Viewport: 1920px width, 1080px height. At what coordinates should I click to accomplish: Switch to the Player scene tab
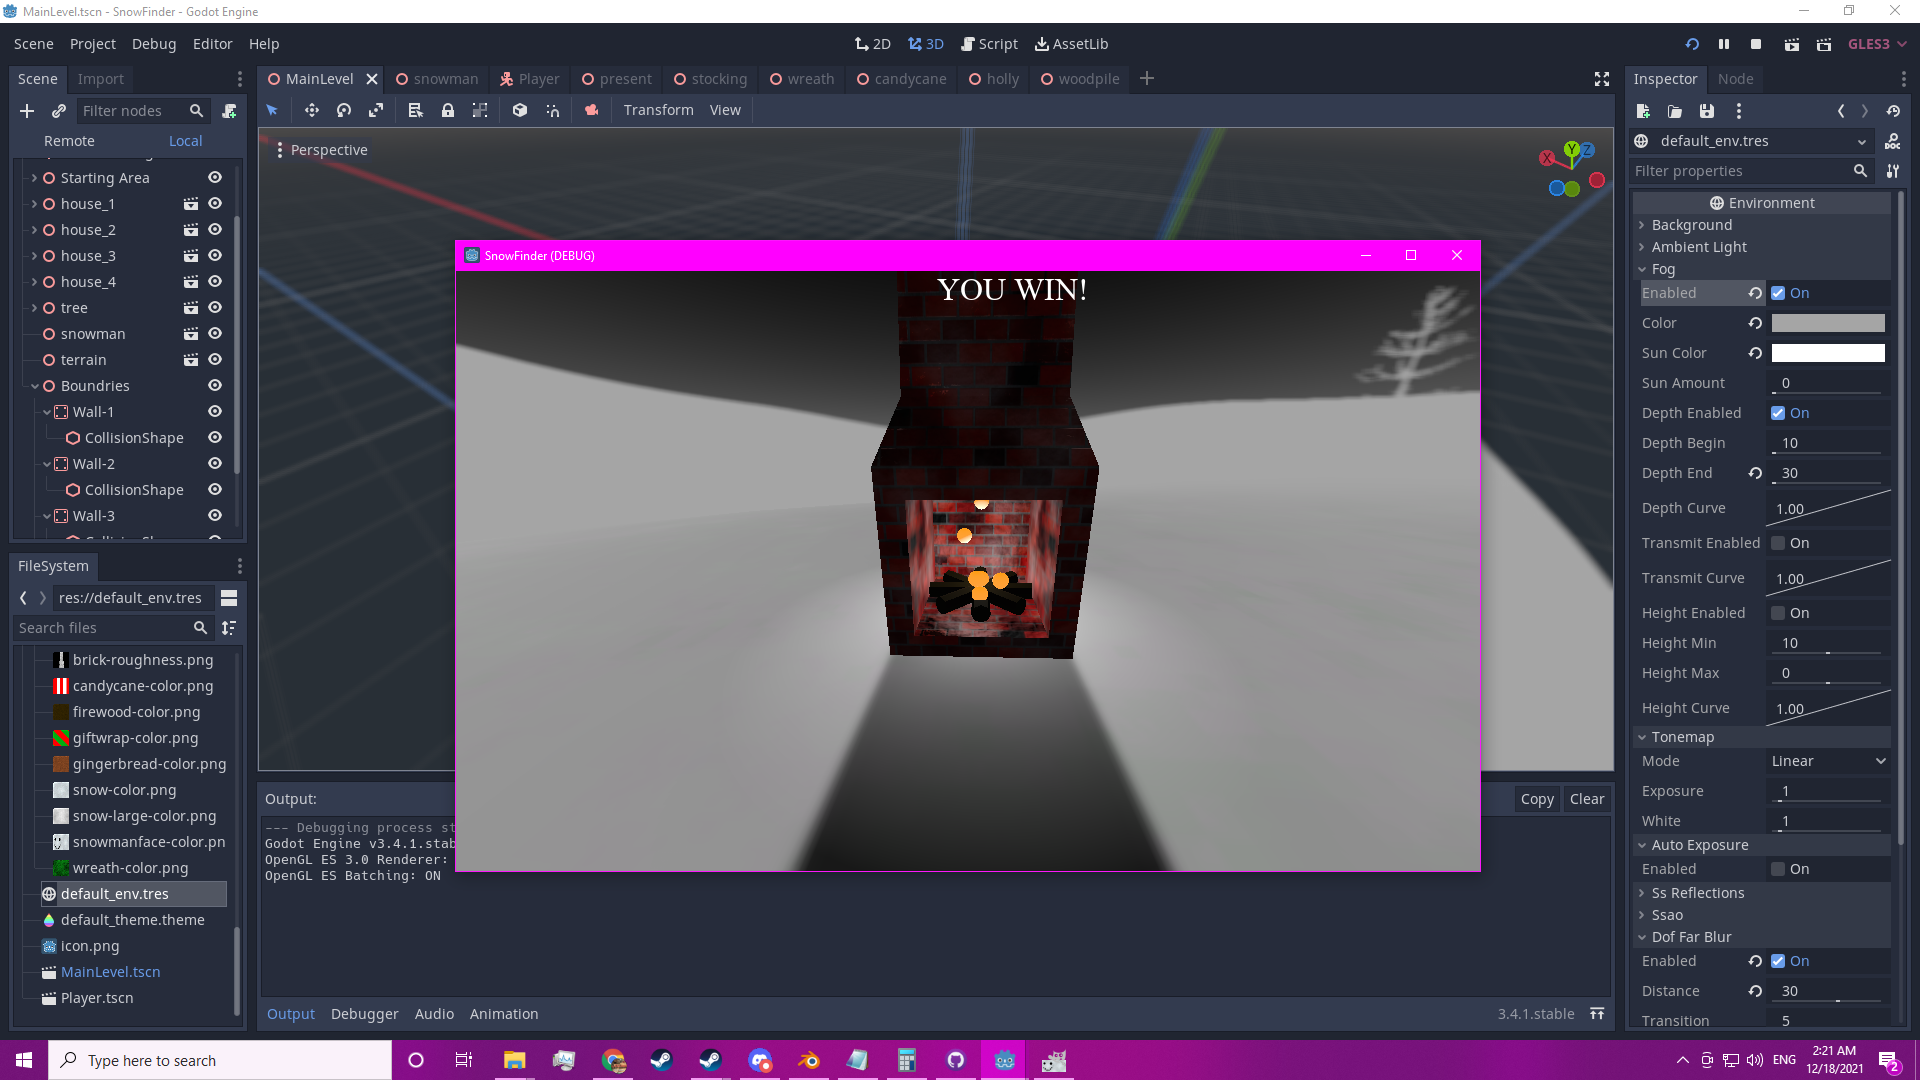tap(530, 79)
